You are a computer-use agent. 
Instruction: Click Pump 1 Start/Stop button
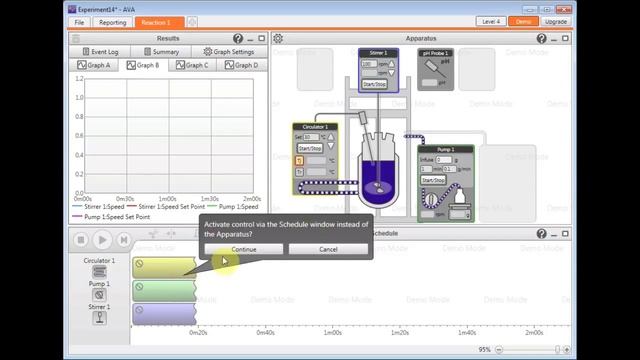coord(433,180)
